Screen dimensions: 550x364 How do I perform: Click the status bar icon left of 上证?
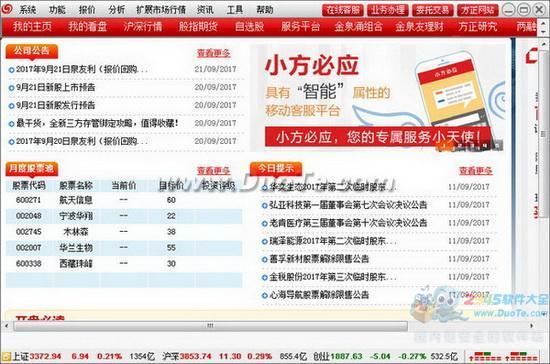(x=6, y=357)
